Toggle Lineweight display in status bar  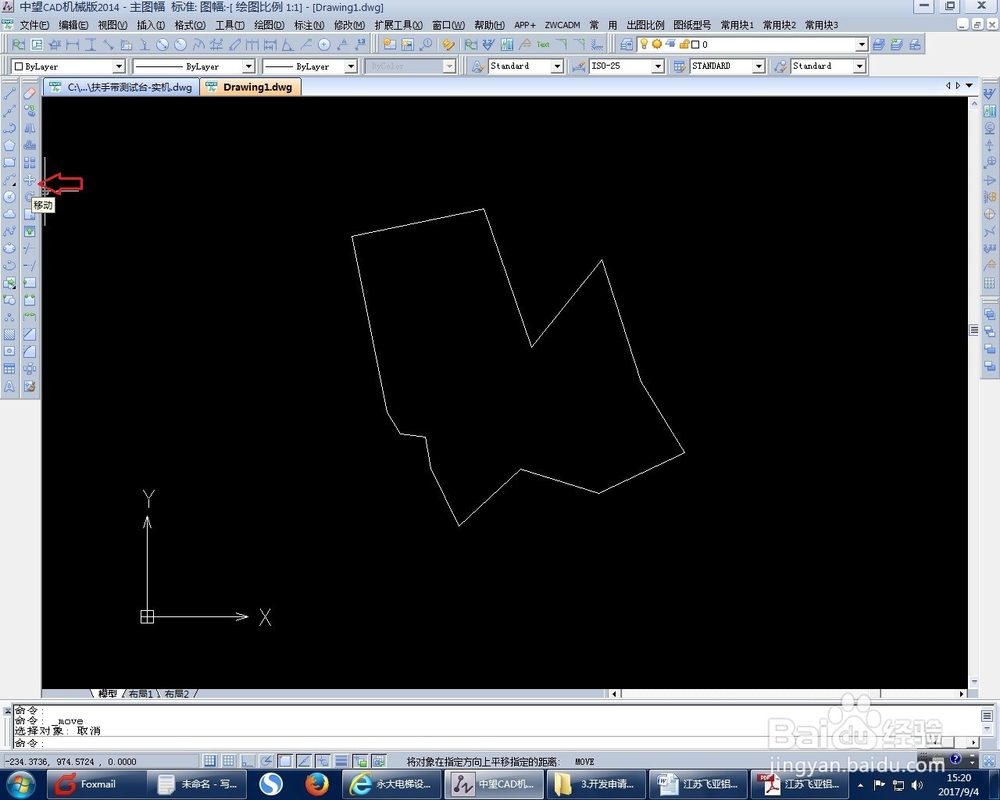pos(341,761)
